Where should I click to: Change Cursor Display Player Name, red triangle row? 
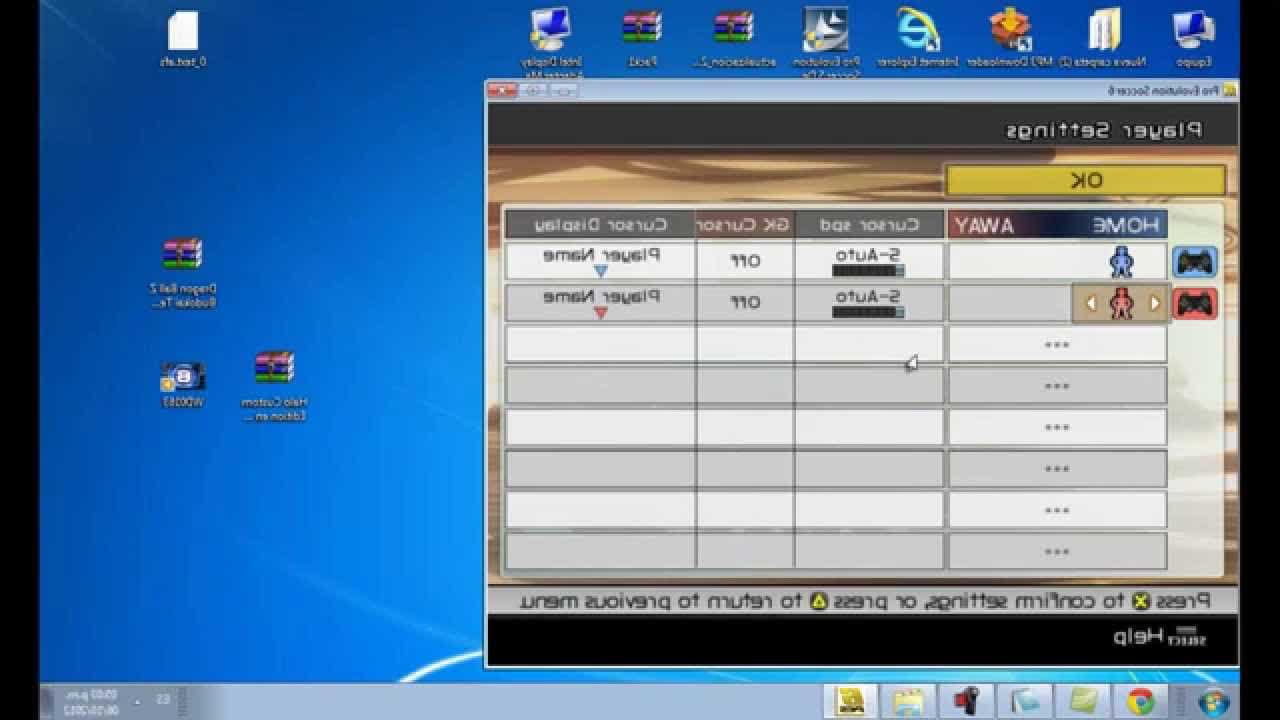point(600,303)
